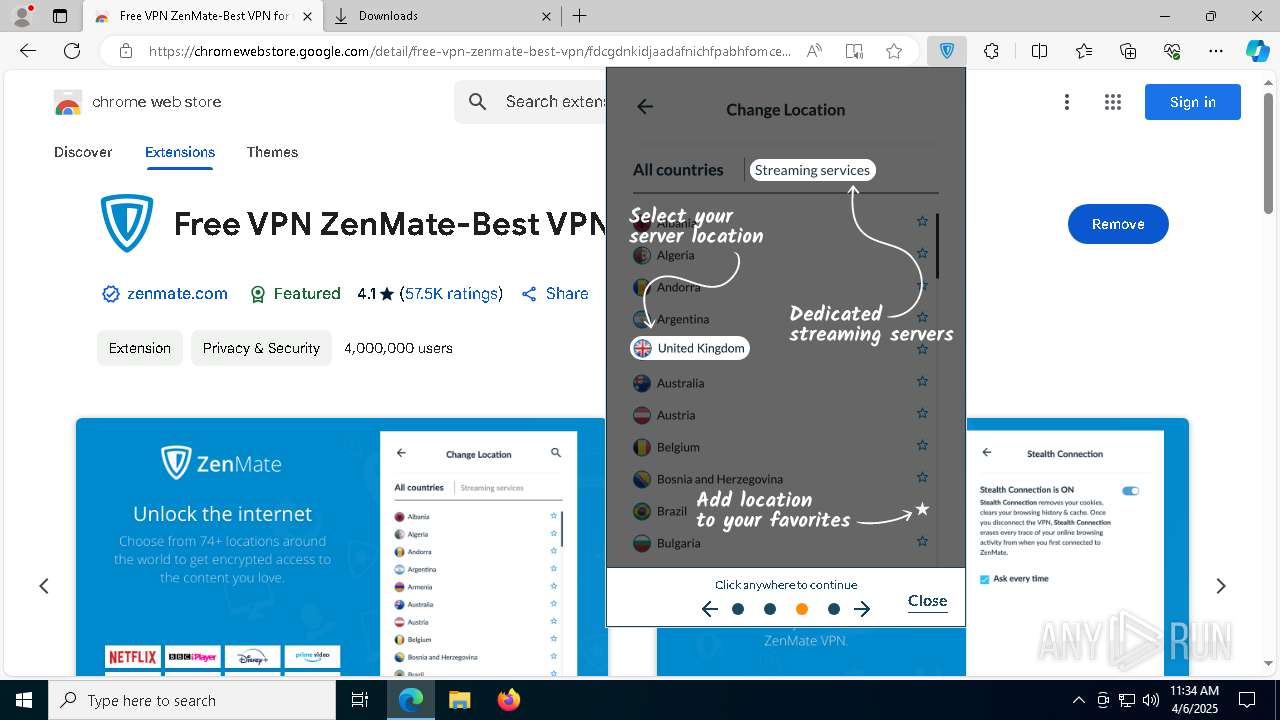The height and width of the screenshot is (720, 1280).
Task: Open Copilot sidebar icon
Action: click(x=1257, y=51)
